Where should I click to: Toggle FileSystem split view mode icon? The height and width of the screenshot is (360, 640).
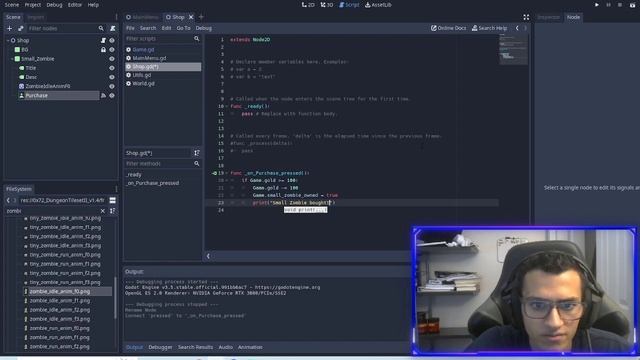[113, 200]
